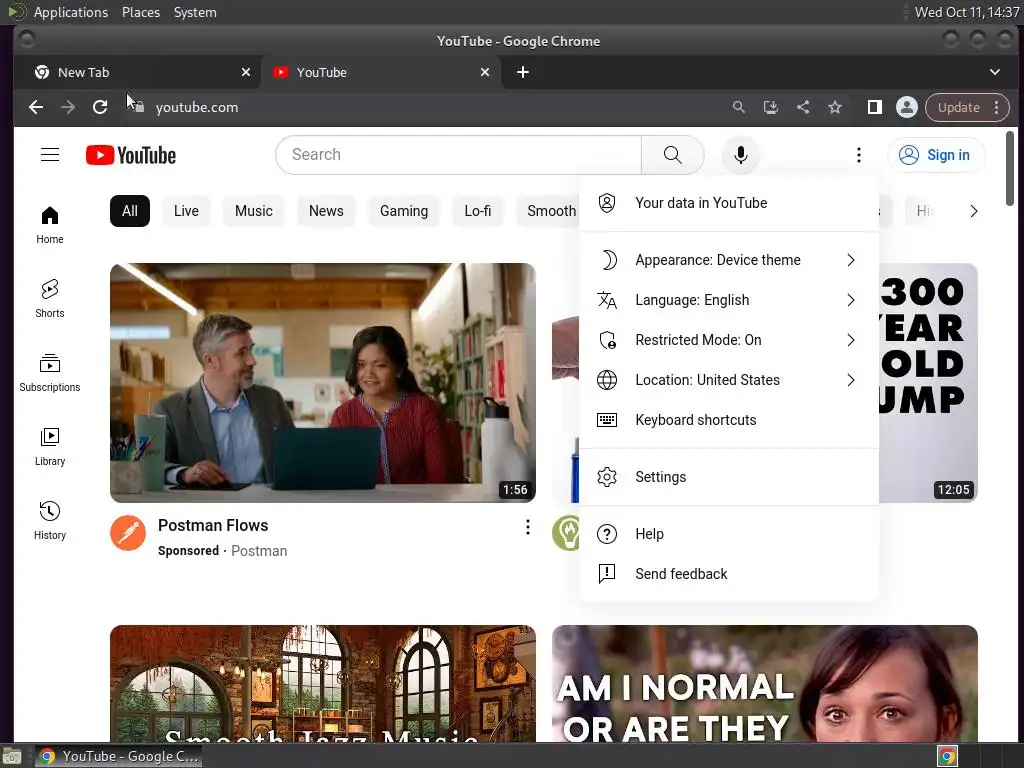Bookmark this page with the star icon
The height and width of the screenshot is (768, 1024).
click(835, 107)
